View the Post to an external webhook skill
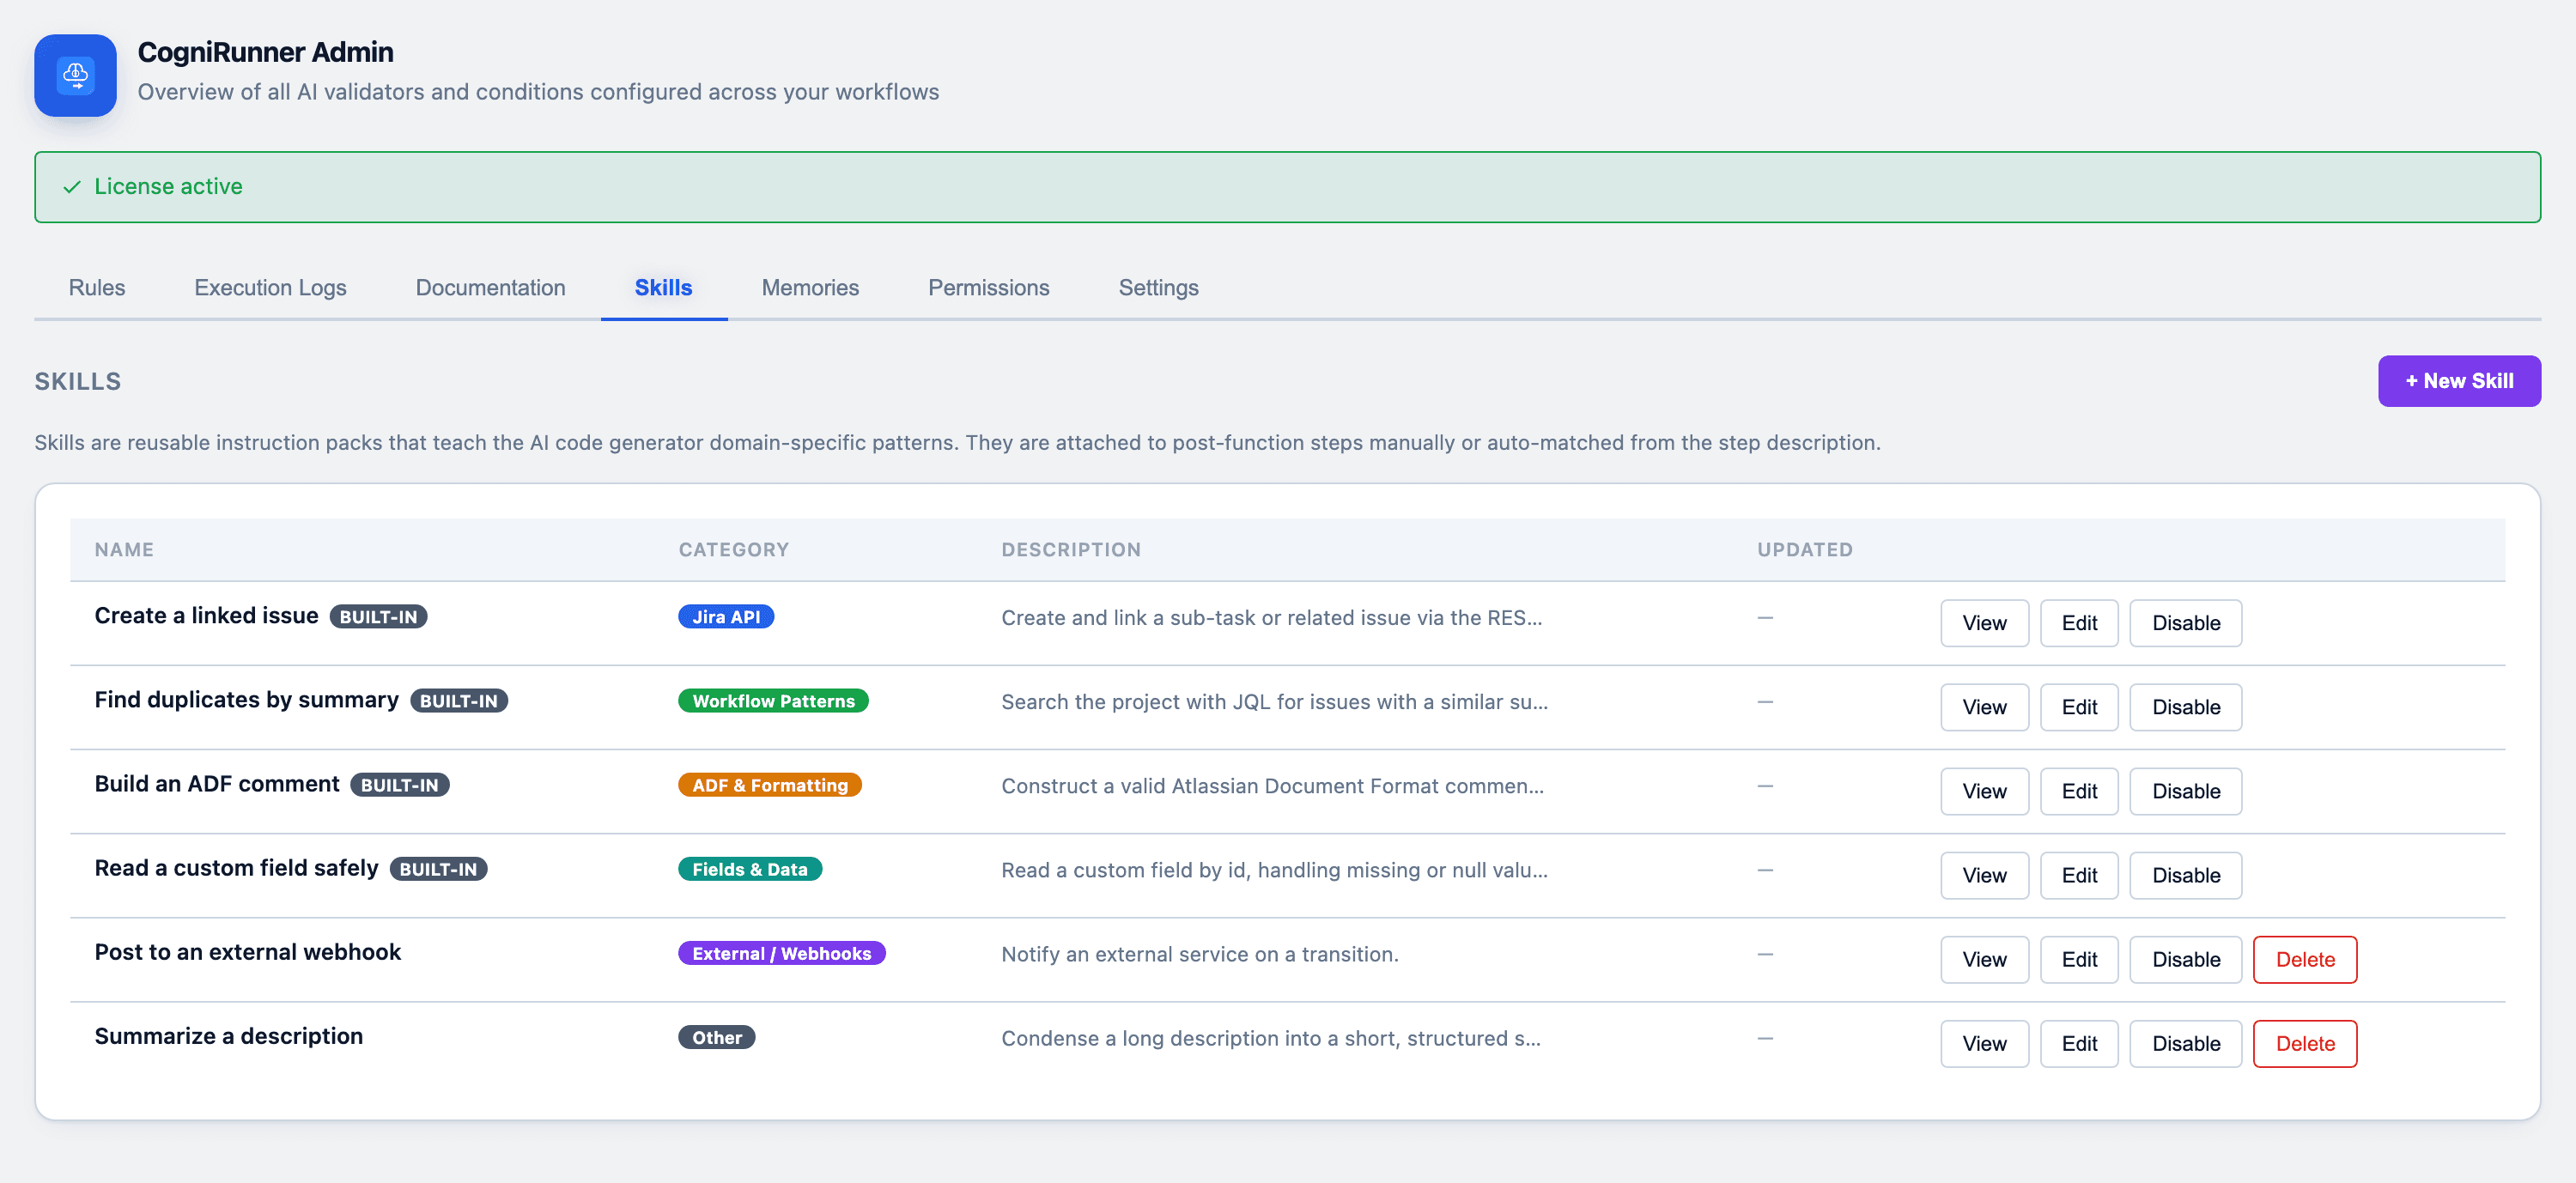 coord(1984,959)
